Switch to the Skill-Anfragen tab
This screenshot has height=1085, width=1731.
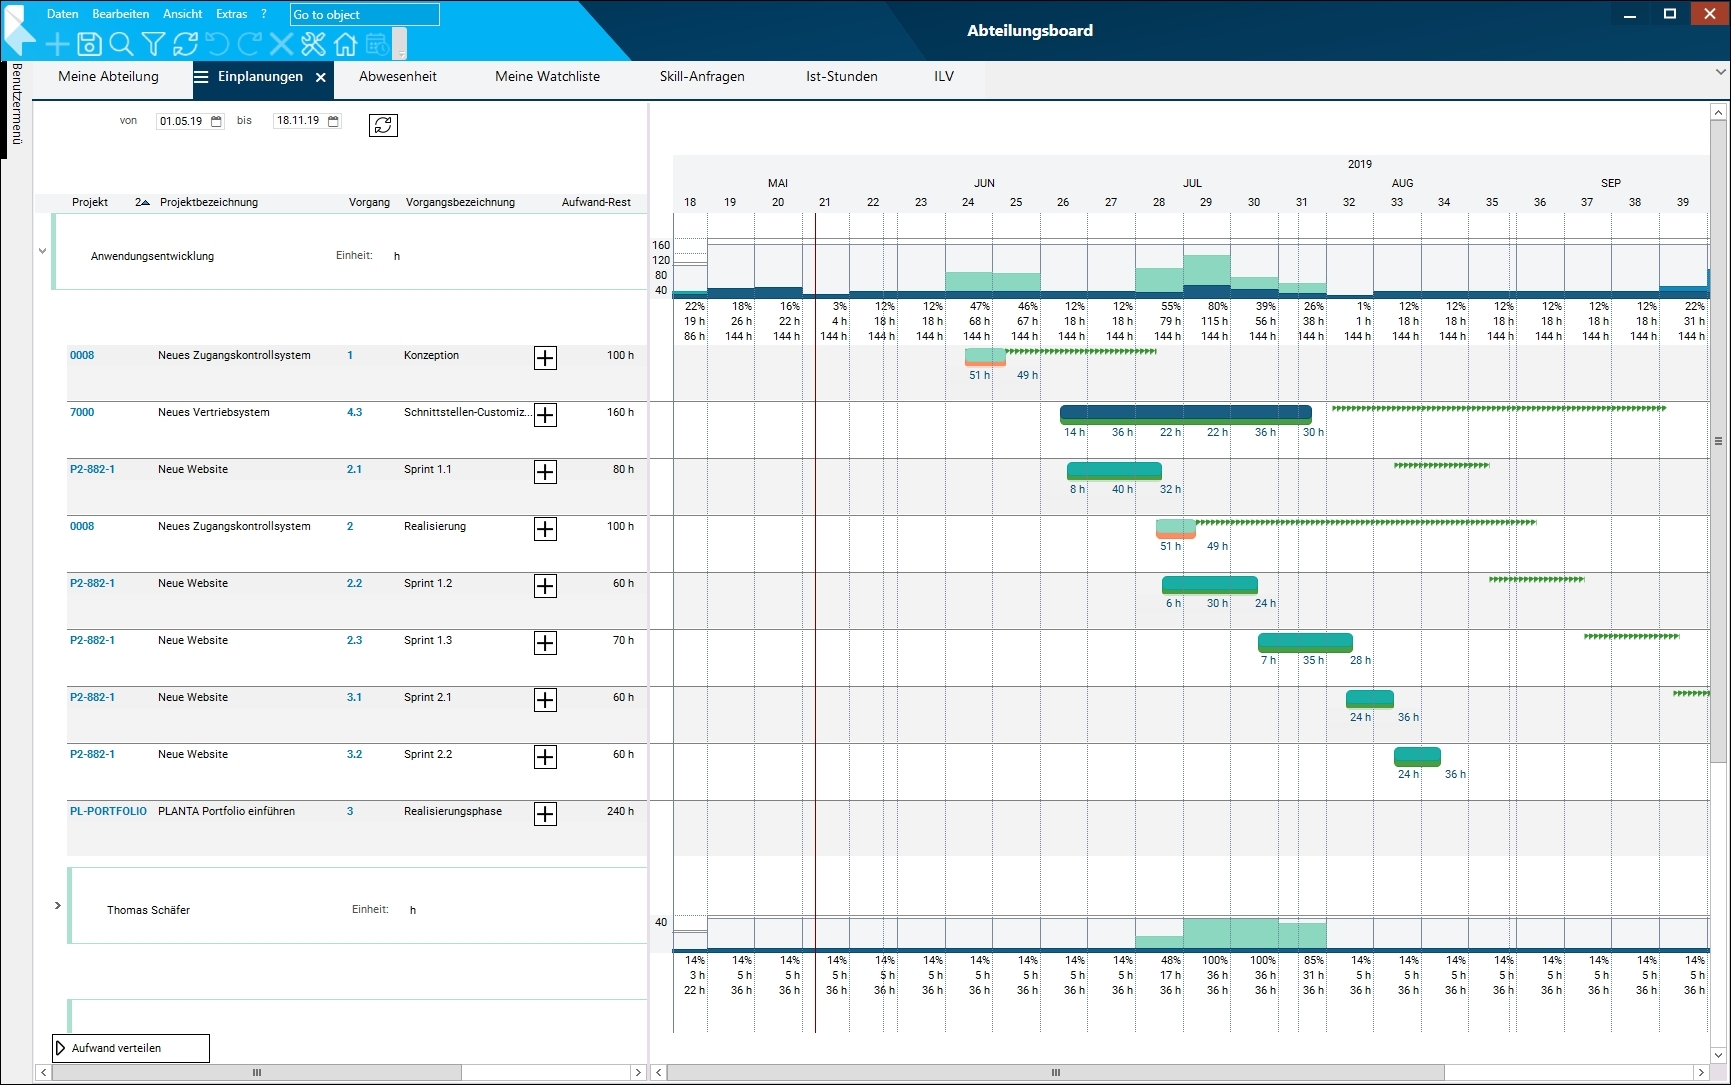coord(702,77)
